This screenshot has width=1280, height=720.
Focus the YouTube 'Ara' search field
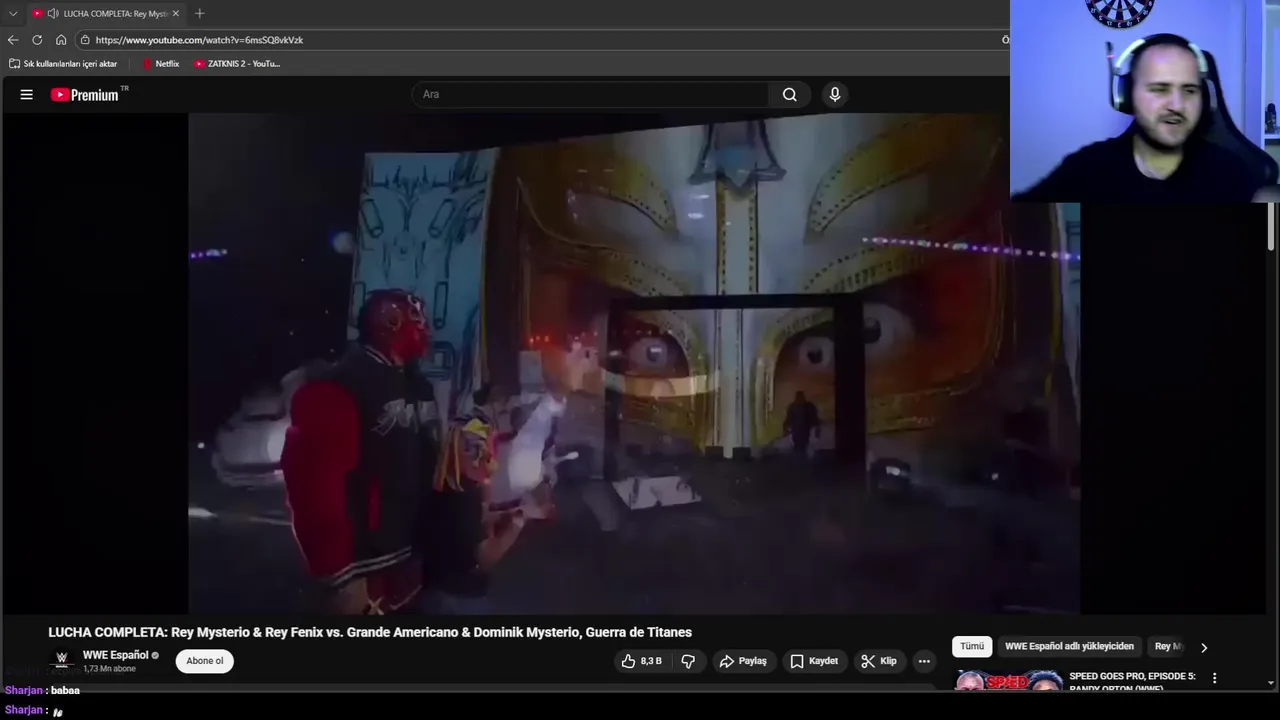[590, 94]
